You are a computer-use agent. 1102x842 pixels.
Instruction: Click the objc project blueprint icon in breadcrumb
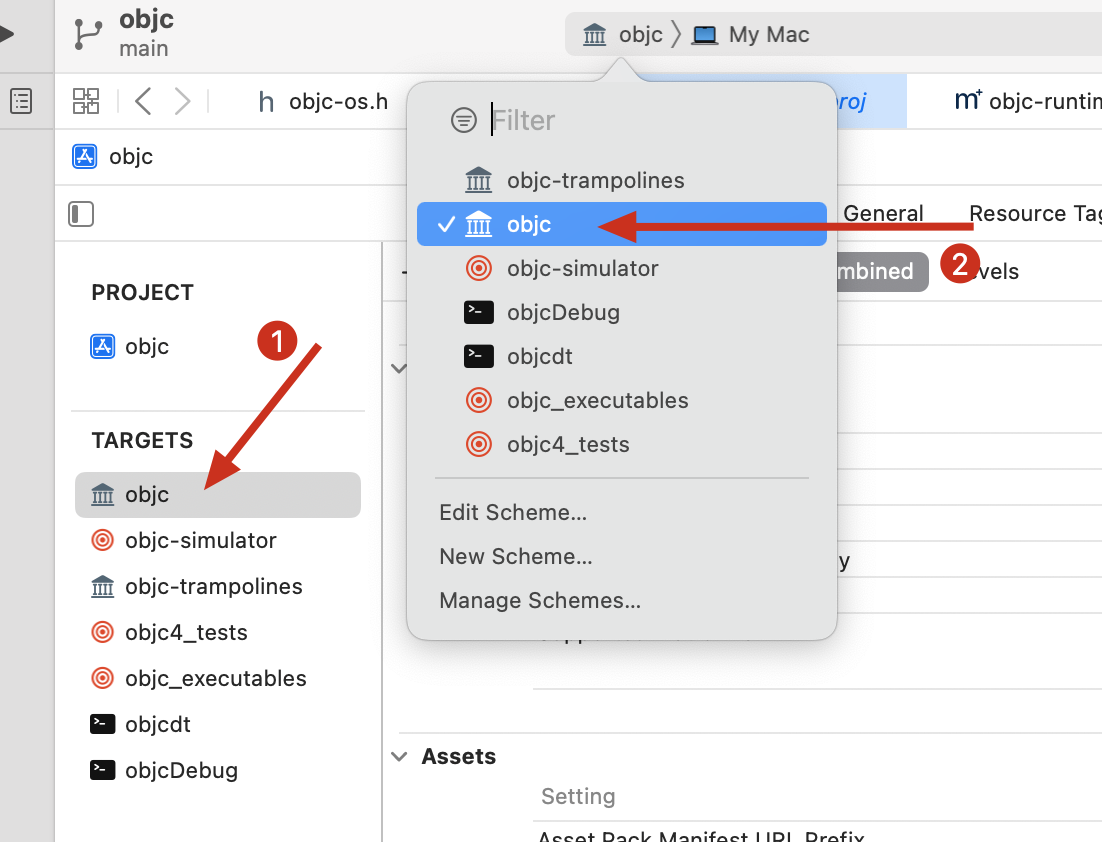(84, 157)
